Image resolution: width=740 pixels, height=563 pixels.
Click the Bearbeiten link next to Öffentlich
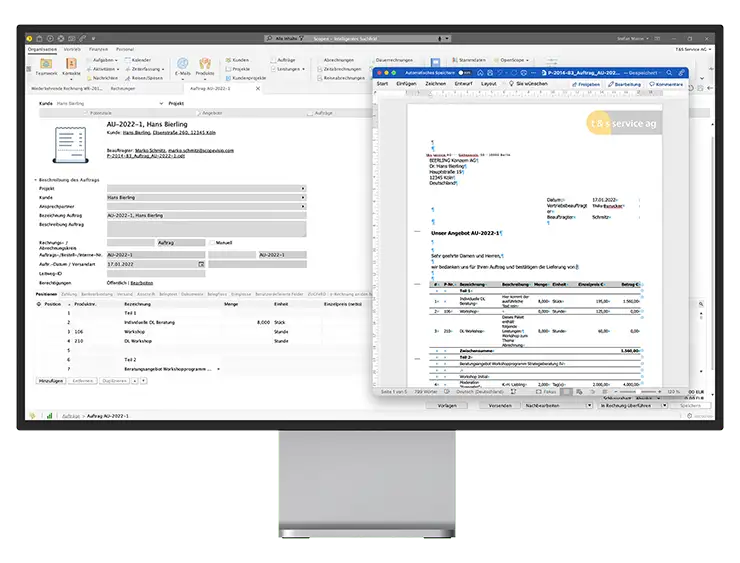pos(142,283)
